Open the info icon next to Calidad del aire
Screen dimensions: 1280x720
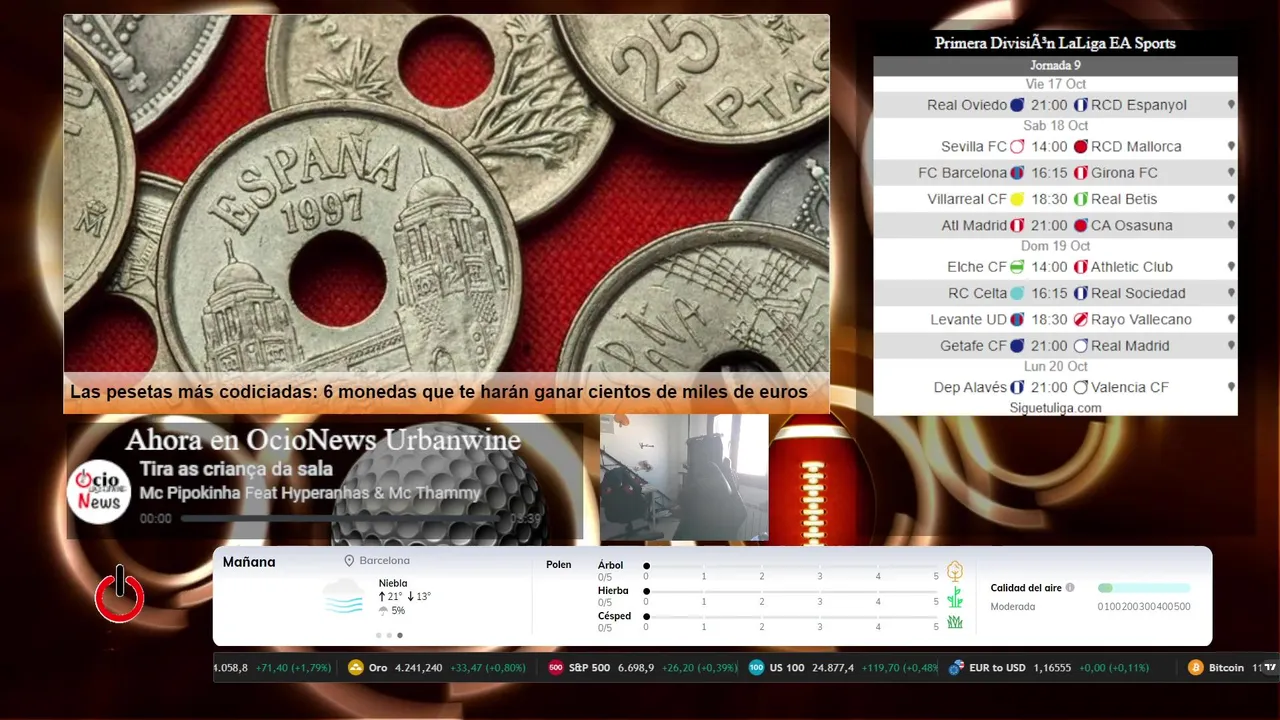coord(1070,588)
